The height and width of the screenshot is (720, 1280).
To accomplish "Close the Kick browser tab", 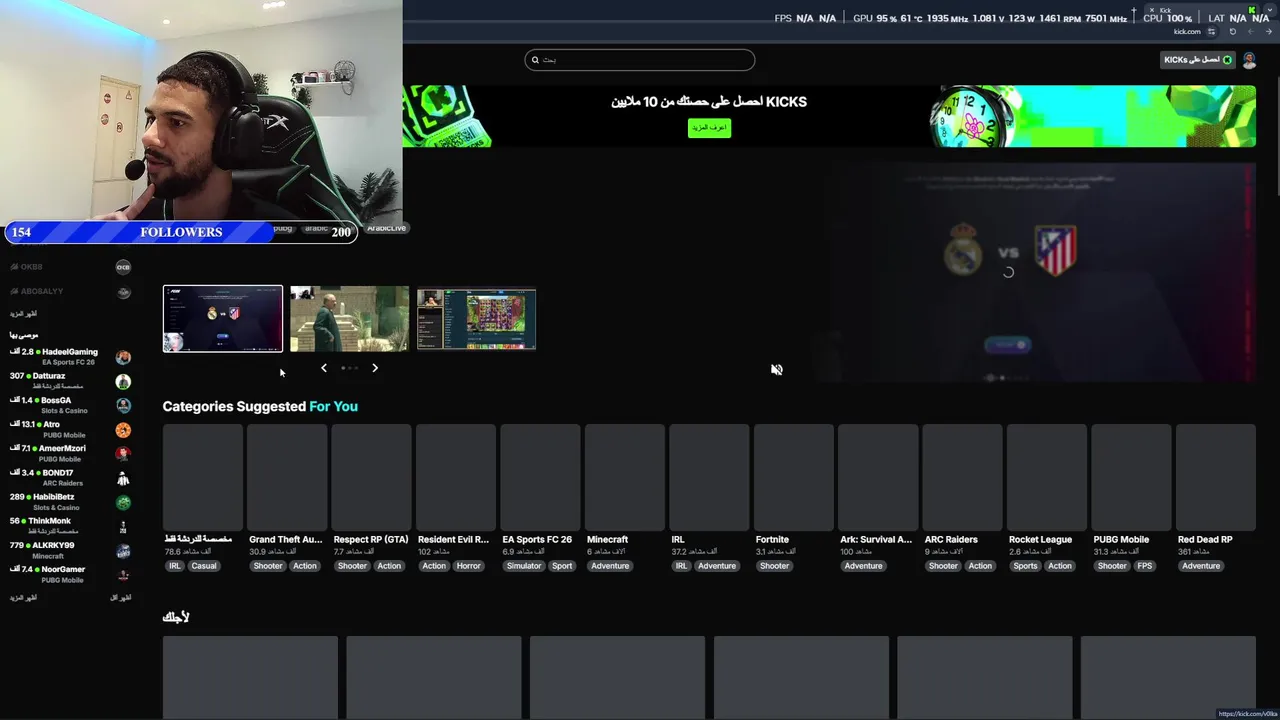I will coord(1152,10).
